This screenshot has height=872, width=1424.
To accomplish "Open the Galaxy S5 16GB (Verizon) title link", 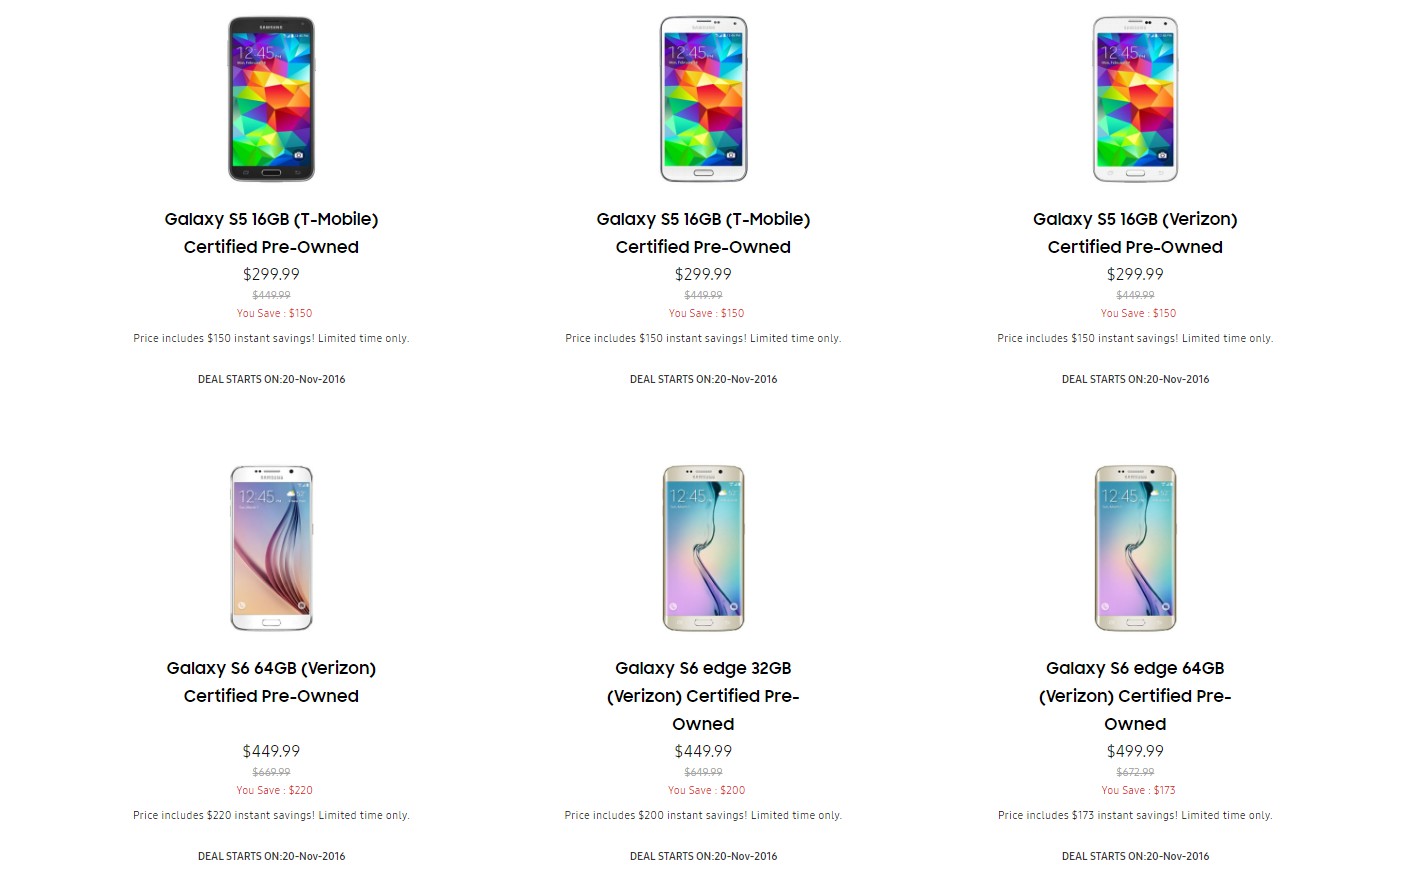I will click(1135, 233).
